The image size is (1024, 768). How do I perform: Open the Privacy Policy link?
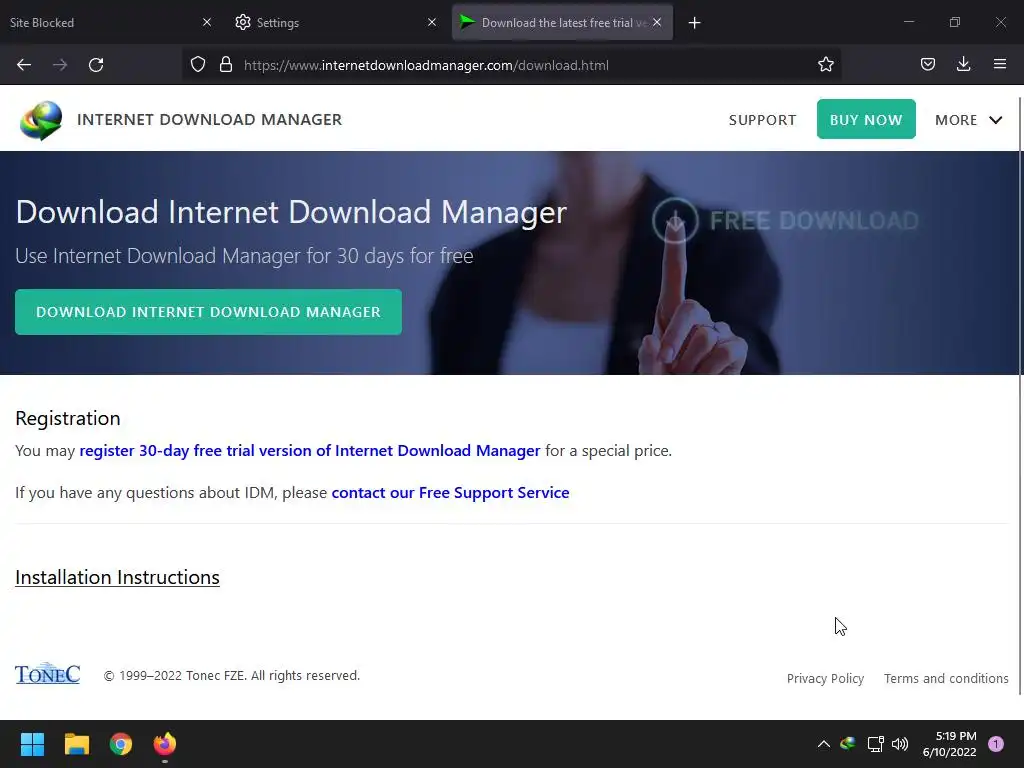click(x=825, y=679)
